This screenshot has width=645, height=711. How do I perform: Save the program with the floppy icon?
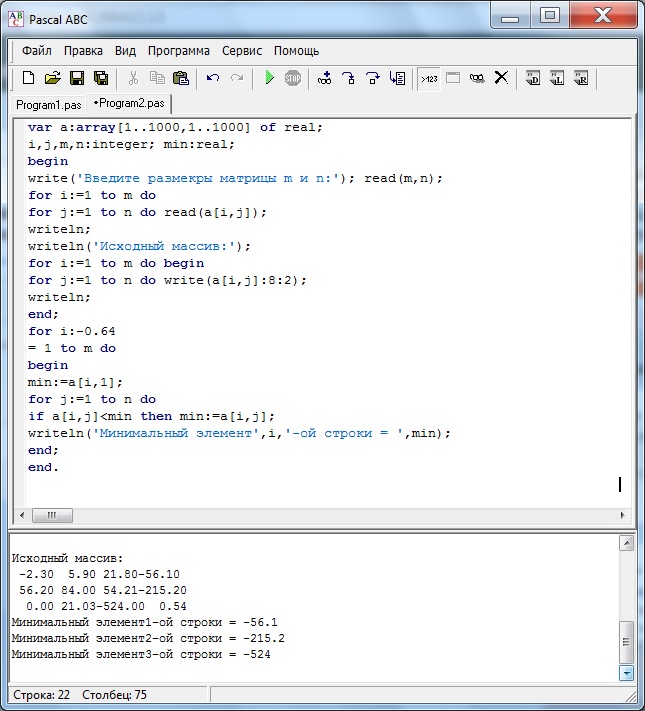click(76, 78)
